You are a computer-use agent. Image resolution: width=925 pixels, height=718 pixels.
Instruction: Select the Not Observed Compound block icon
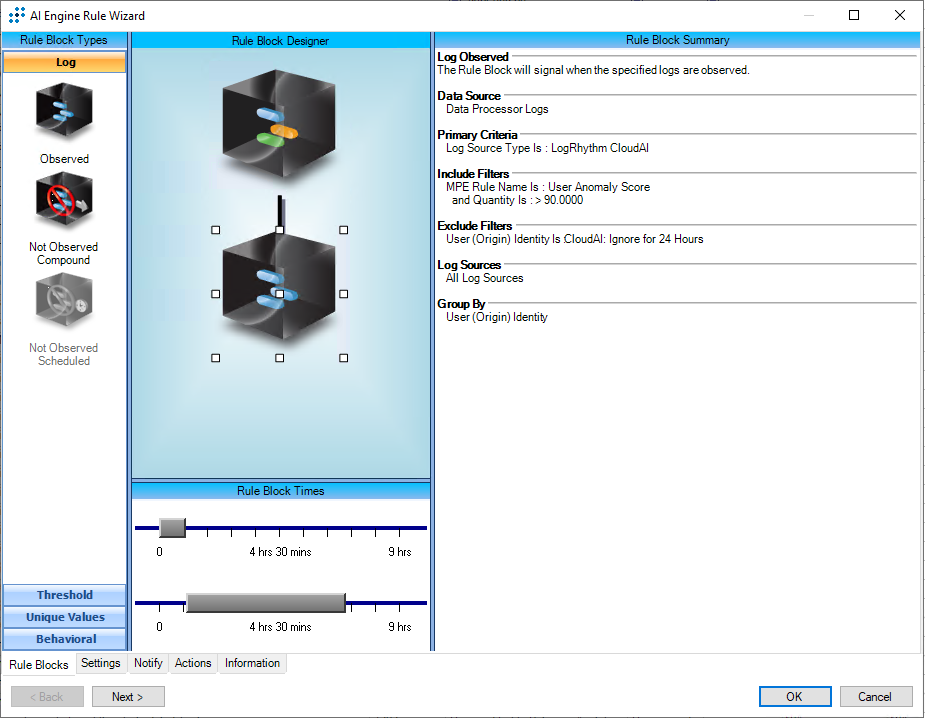coord(64,200)
